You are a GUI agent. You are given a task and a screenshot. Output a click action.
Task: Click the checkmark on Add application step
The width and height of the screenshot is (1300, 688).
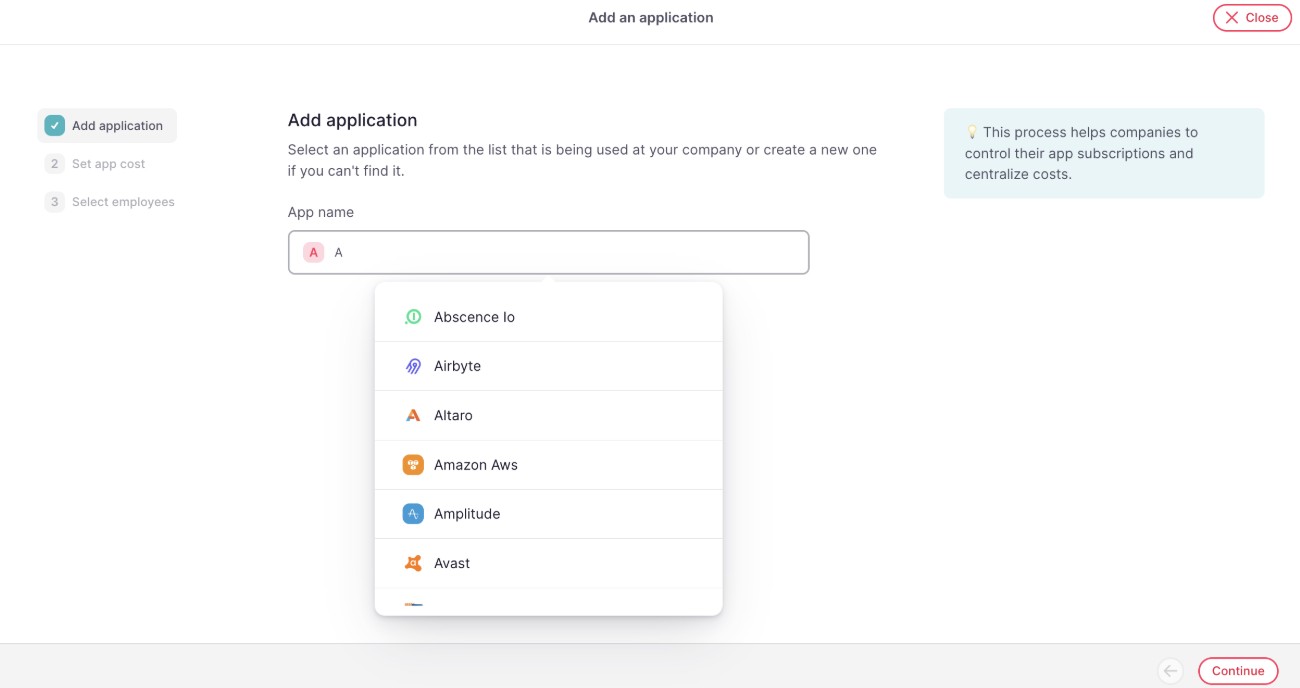tap(54, 126)
